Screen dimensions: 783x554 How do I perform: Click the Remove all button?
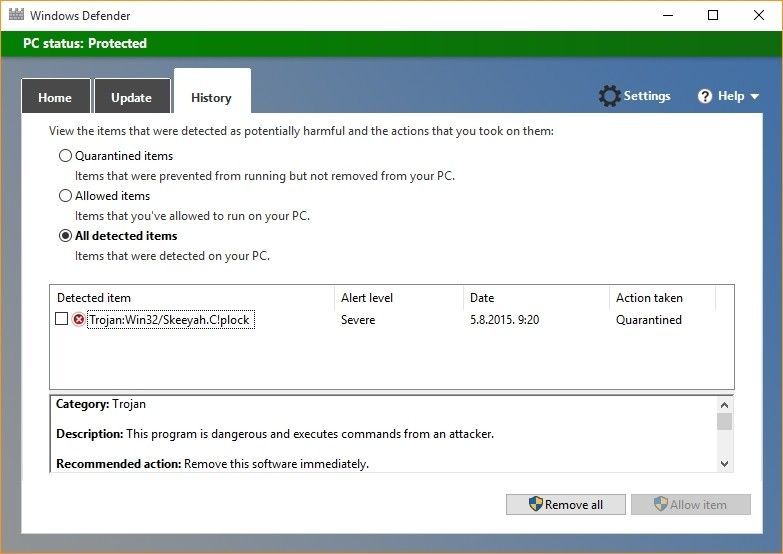(x=565, y=505)
